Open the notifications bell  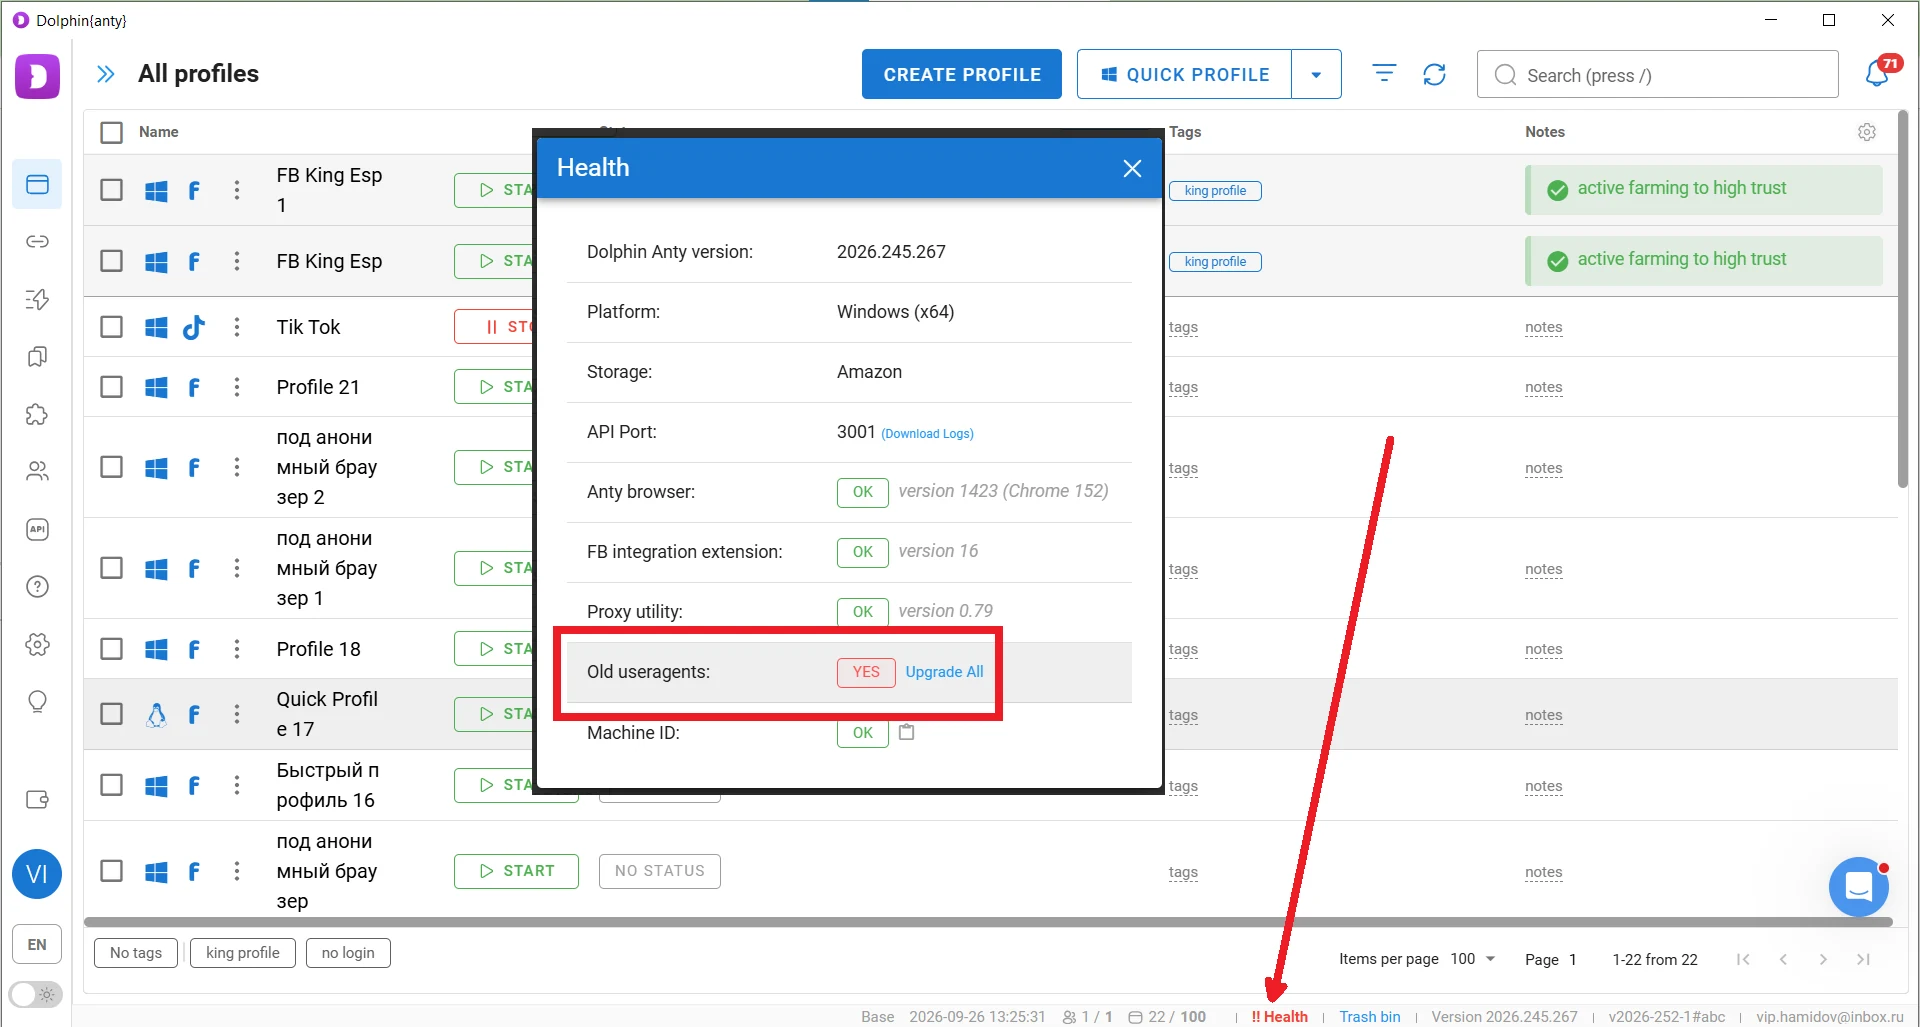1878,74
